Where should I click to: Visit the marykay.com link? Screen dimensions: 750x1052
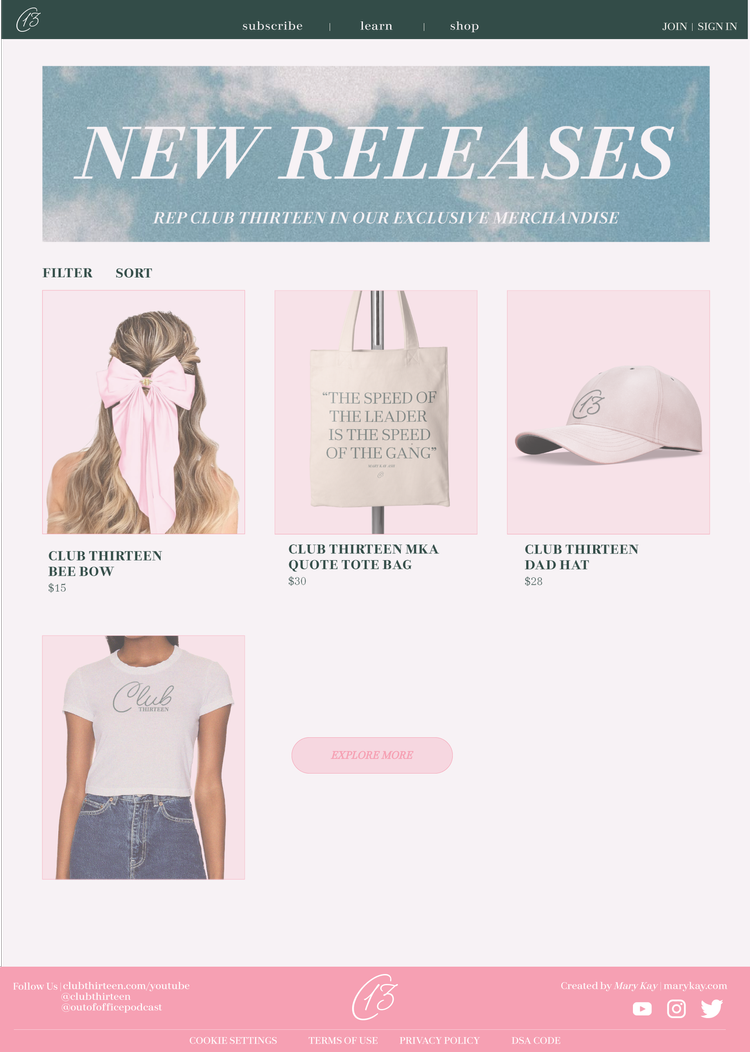click(695, 986)
